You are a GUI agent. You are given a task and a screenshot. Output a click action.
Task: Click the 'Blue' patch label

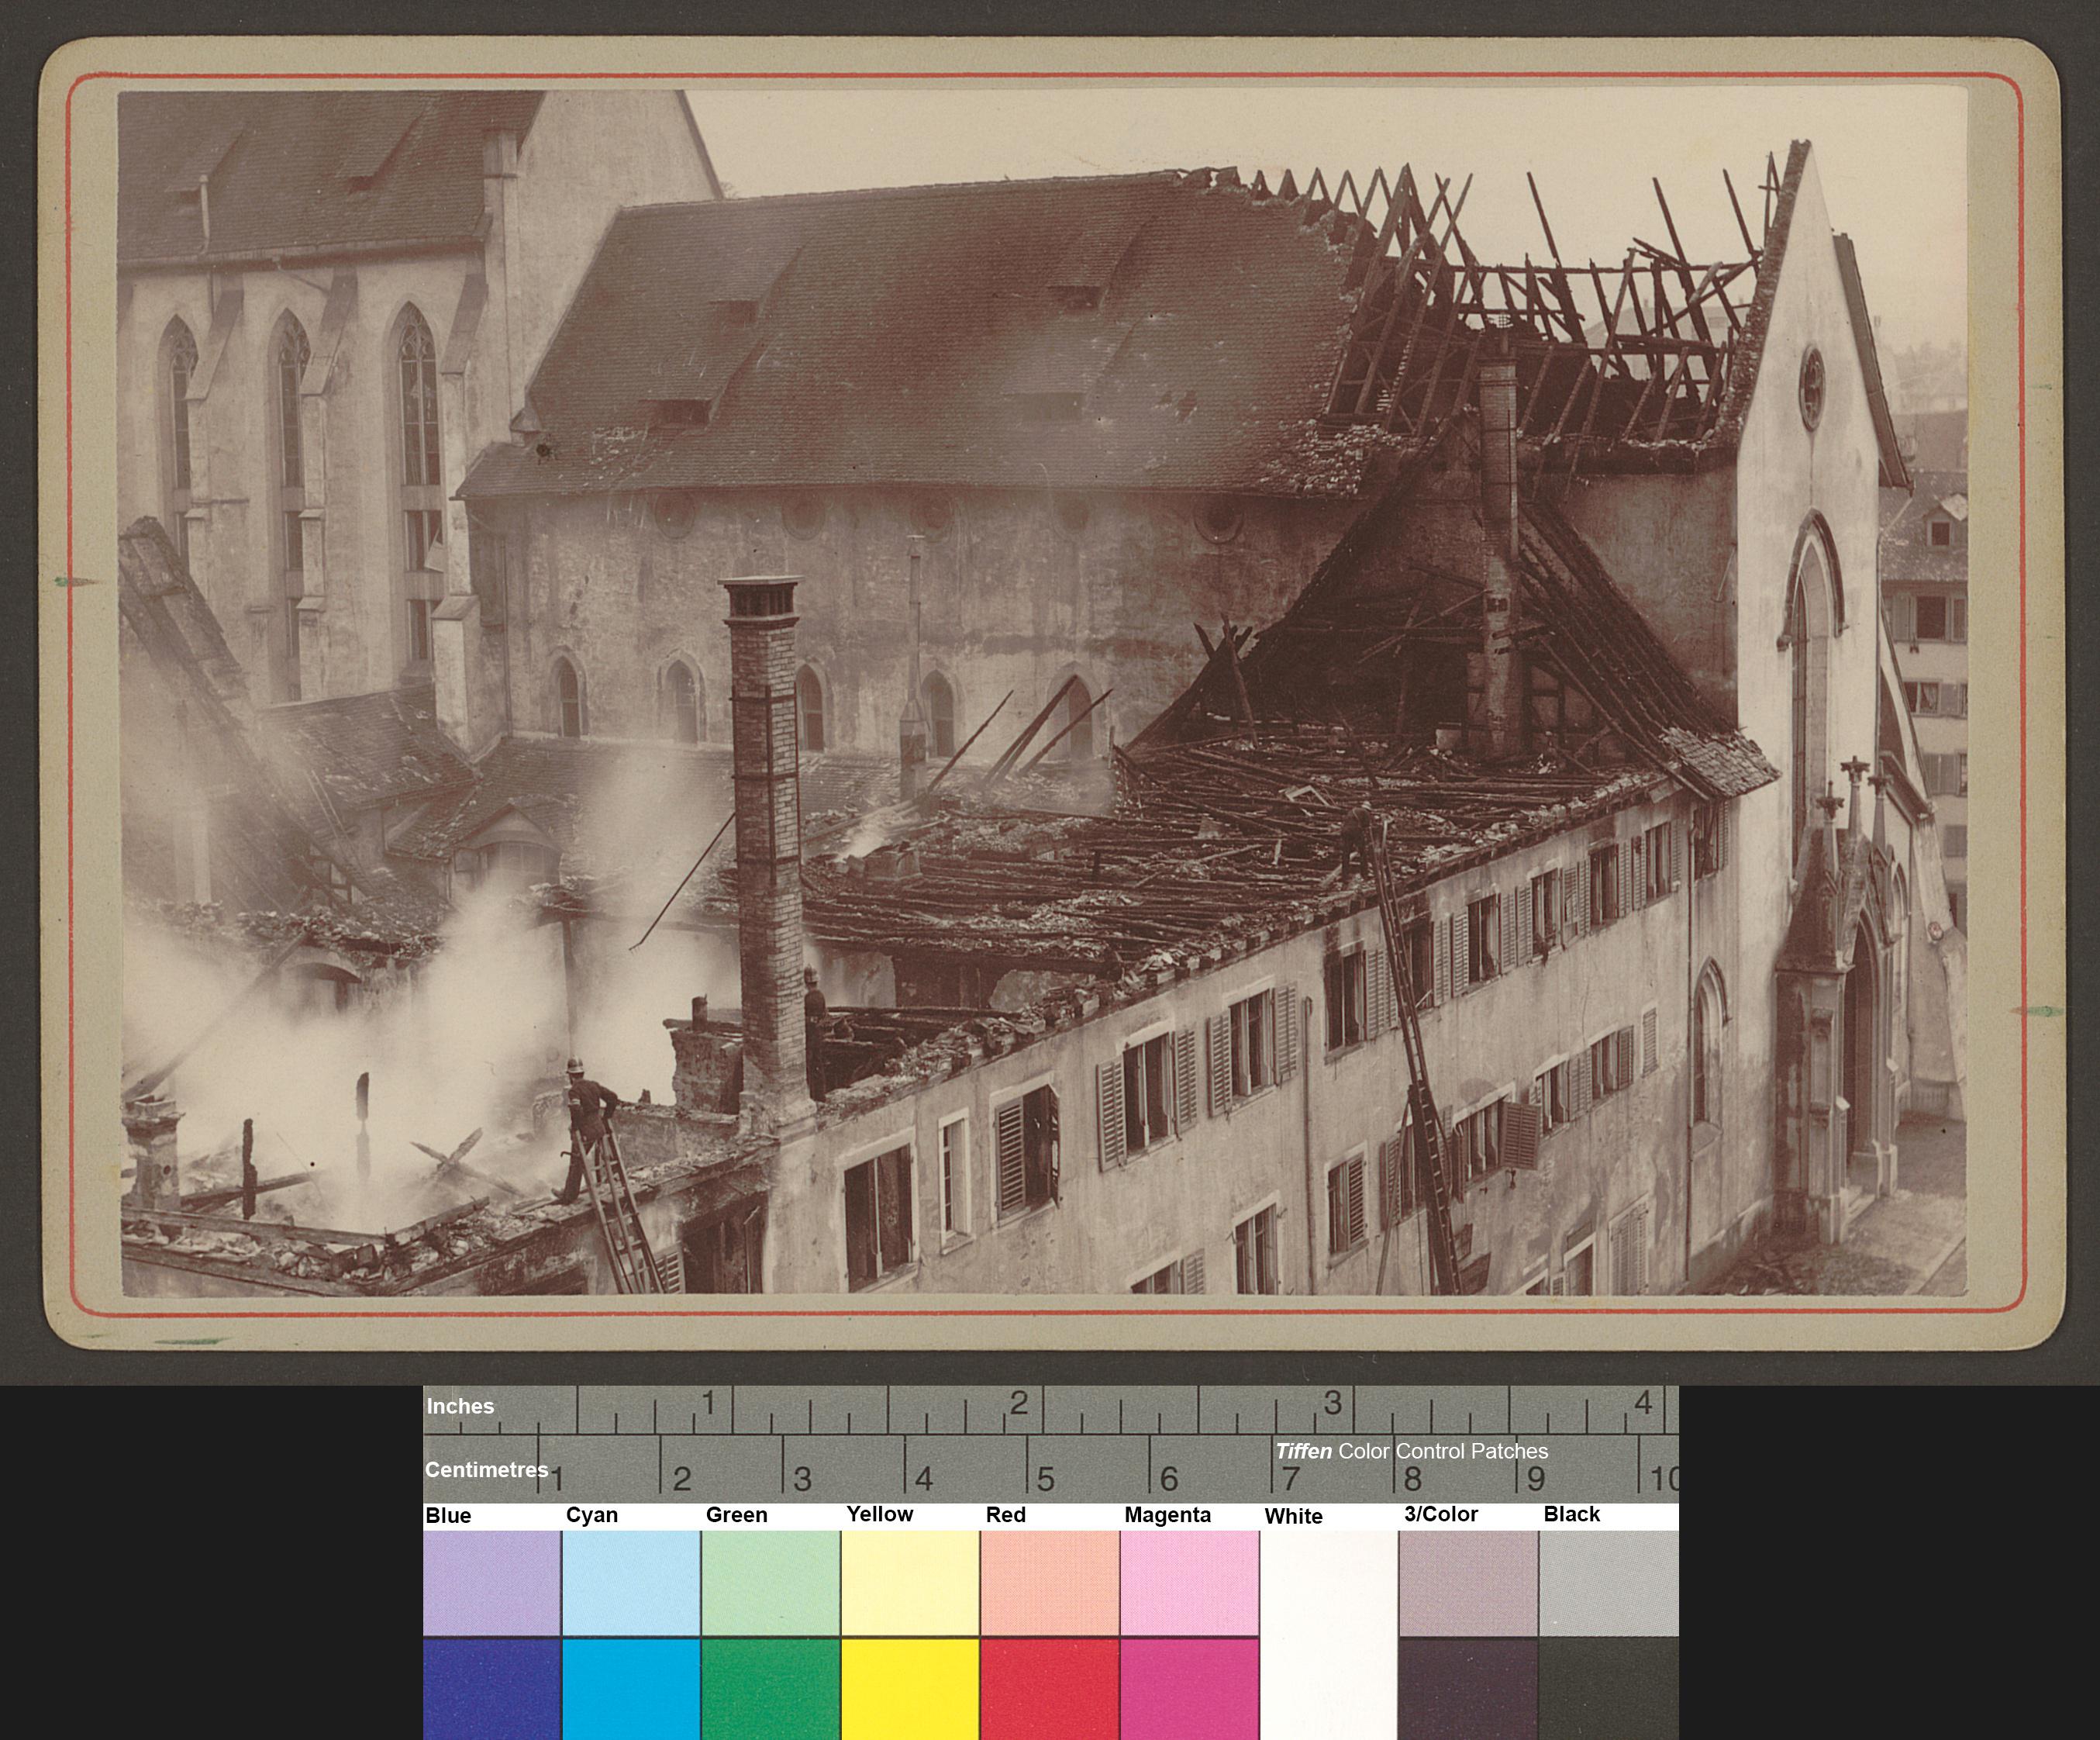(x=448, y=1515)
